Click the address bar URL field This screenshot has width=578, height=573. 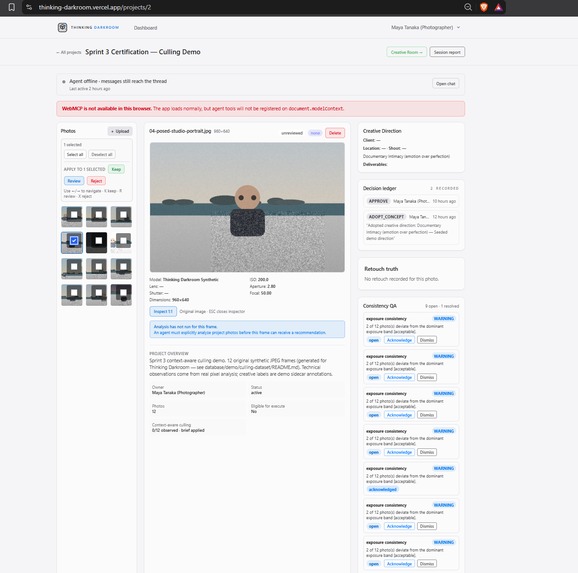(243, 7)
